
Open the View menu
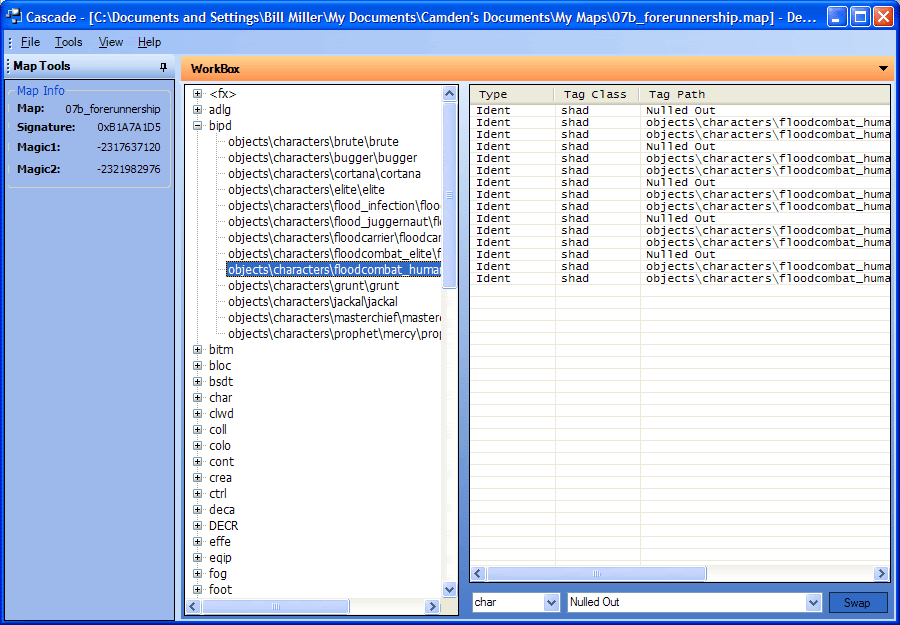(110, 42)
